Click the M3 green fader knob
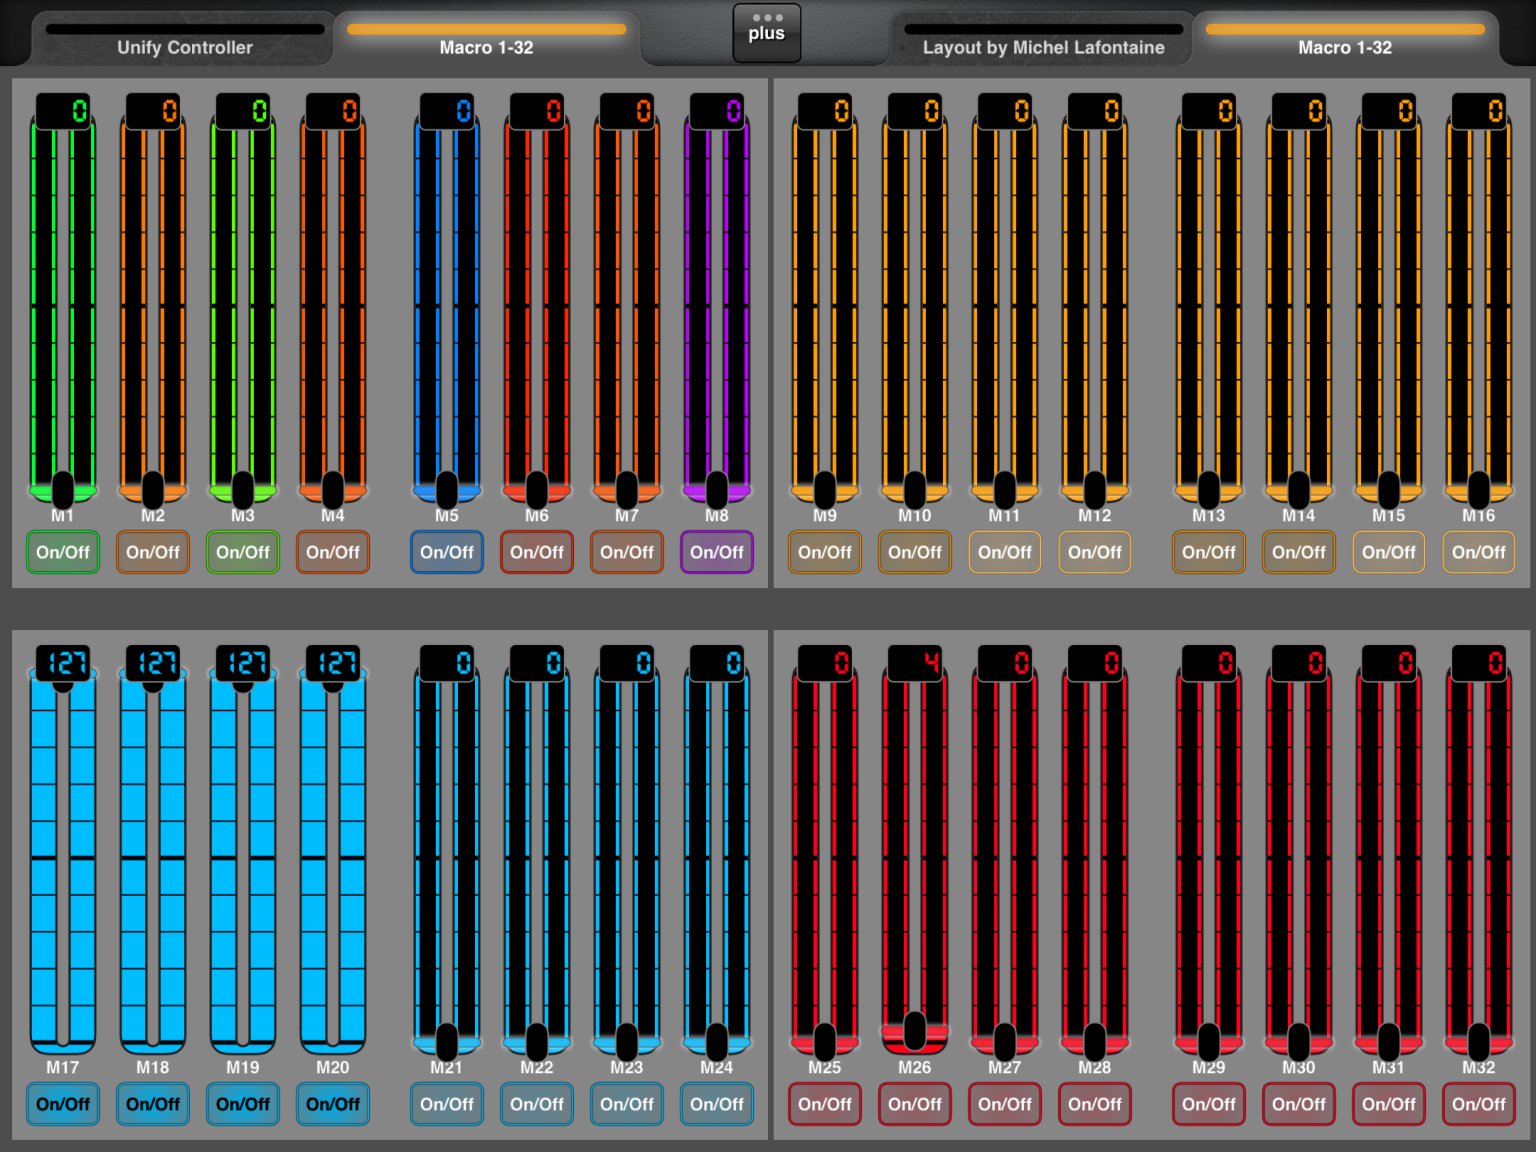1536x1152 pixels. point(243,489)
